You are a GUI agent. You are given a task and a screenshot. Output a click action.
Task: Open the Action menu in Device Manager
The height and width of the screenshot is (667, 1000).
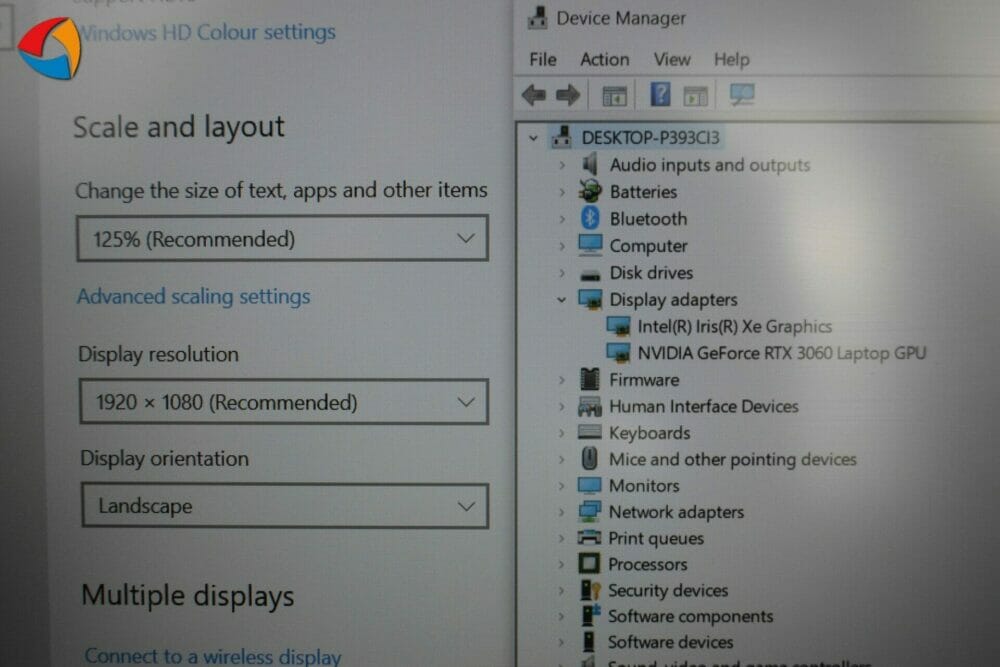(x=605, y=59)
